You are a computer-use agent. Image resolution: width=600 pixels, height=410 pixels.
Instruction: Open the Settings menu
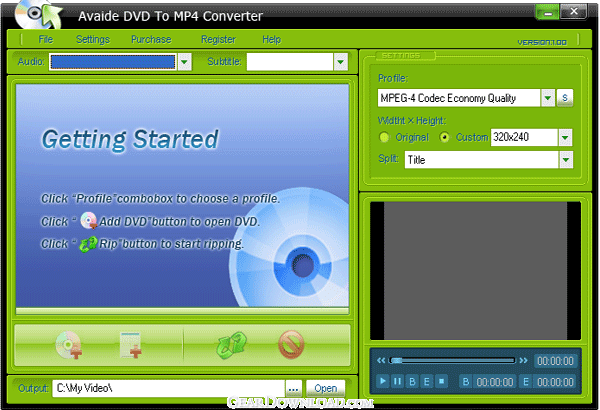(x=93, y=39)
